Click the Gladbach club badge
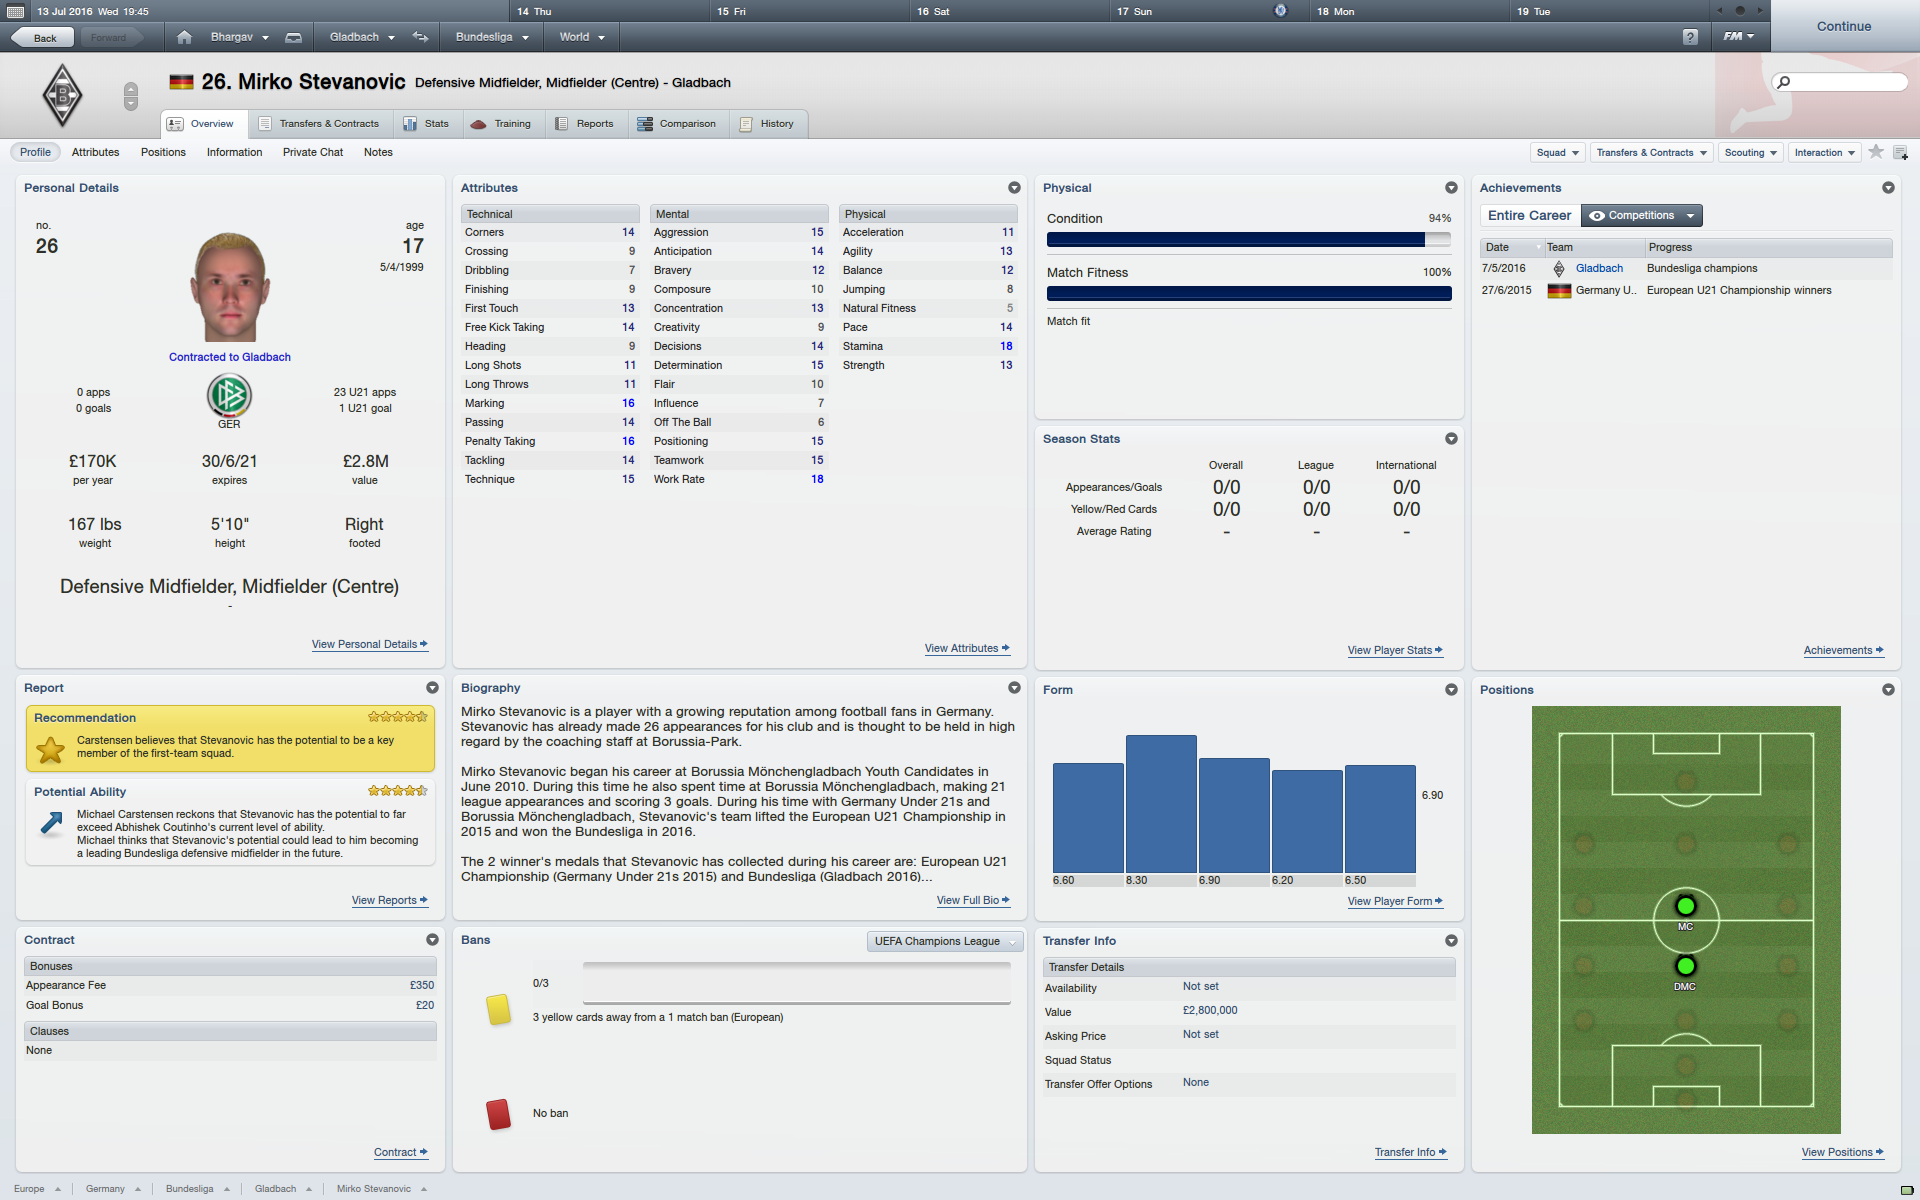The width and height of the screenshot is (1920, 1200). pos(62,95)
